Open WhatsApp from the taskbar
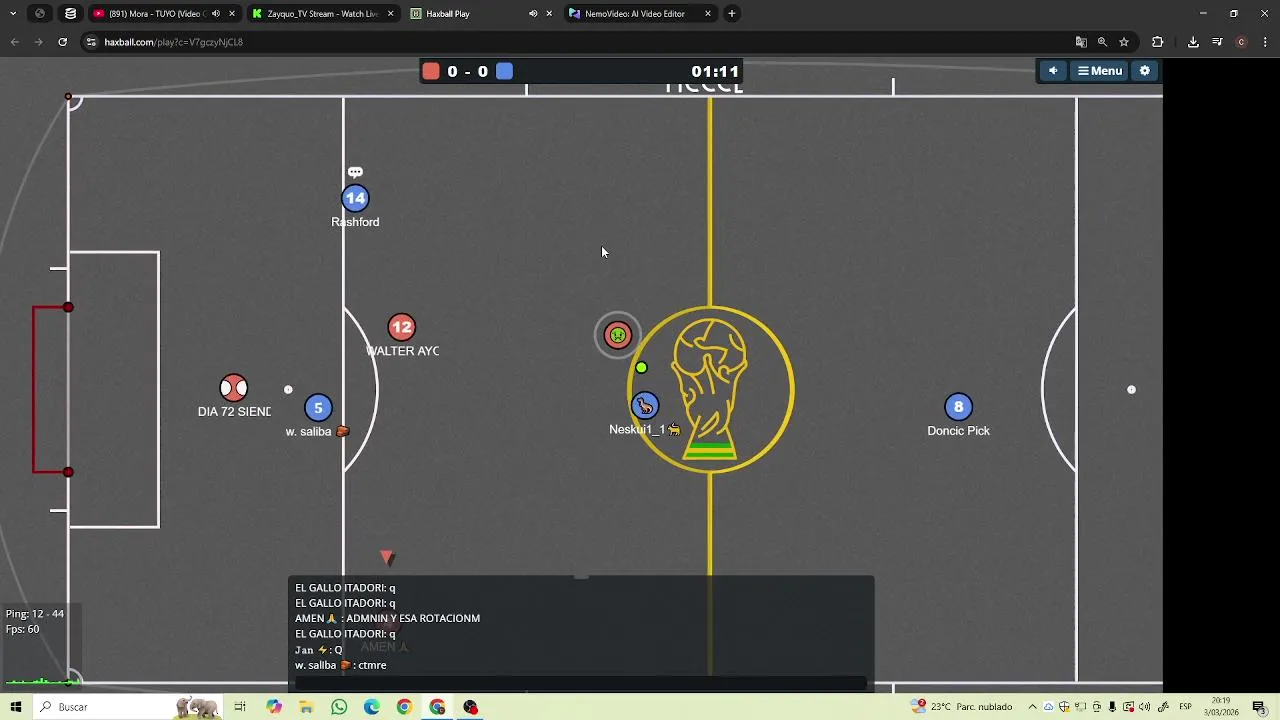The image size is (1280, 720). pos(339,707)
